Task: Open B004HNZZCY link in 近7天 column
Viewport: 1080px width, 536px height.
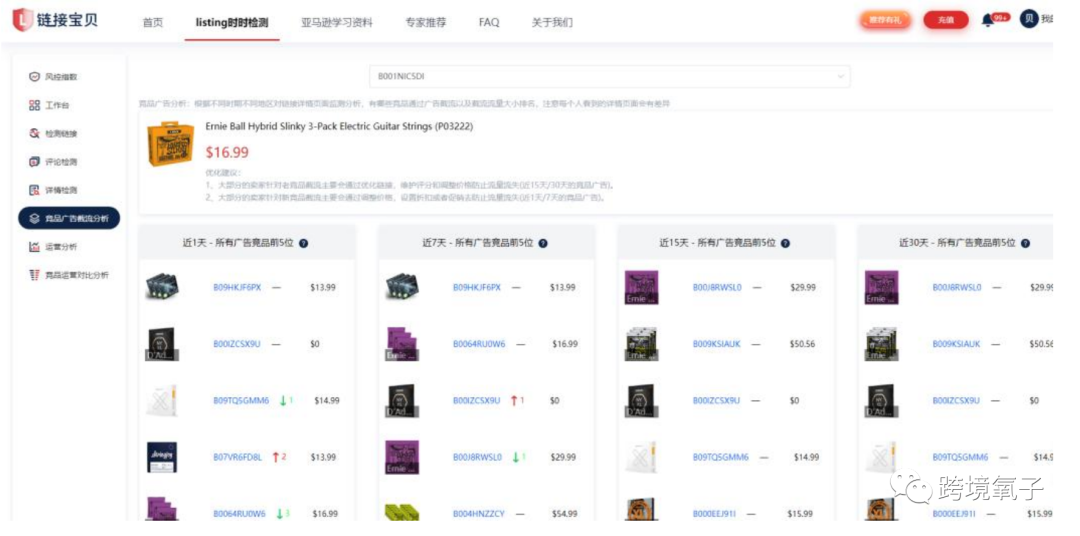Action: (x=479, y=513)
